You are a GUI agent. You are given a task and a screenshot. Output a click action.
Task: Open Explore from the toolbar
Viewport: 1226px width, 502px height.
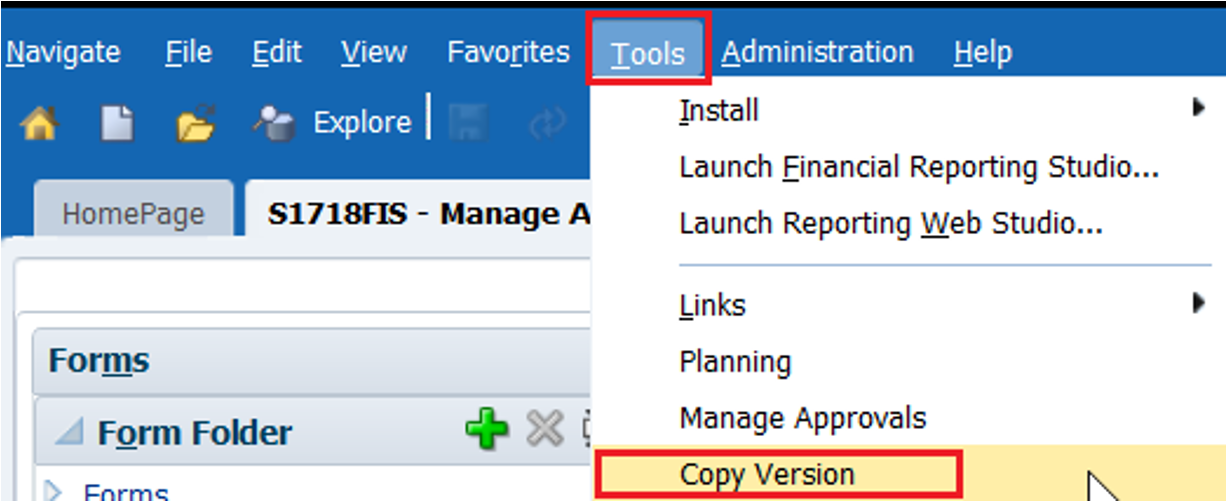[x=332, y=123]
